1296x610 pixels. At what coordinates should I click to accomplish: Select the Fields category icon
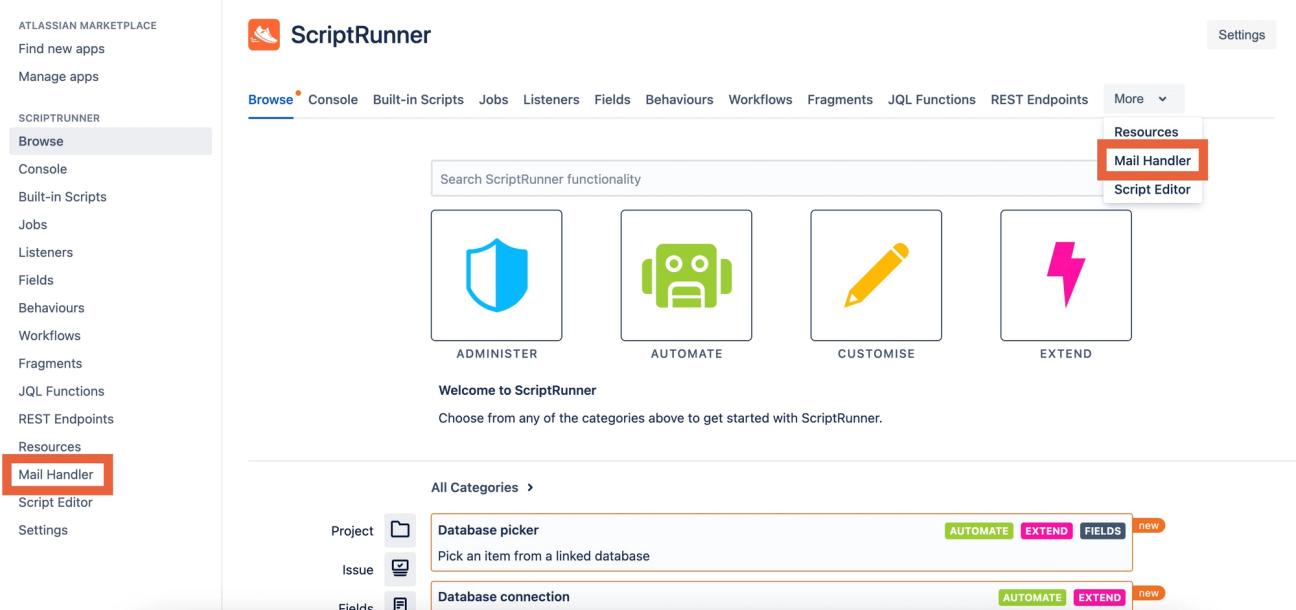400,602
